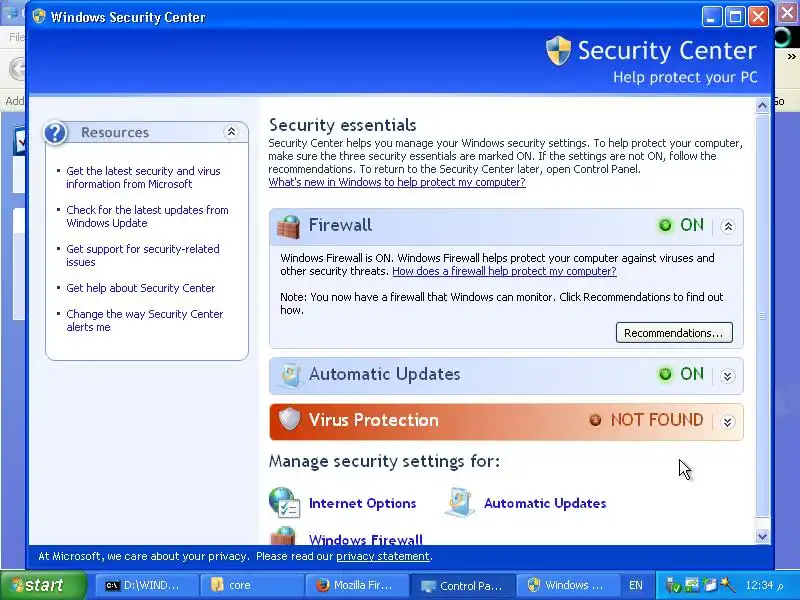Open the privacy statement link
This screenshot has height=600, width=800.
point(383,556)
